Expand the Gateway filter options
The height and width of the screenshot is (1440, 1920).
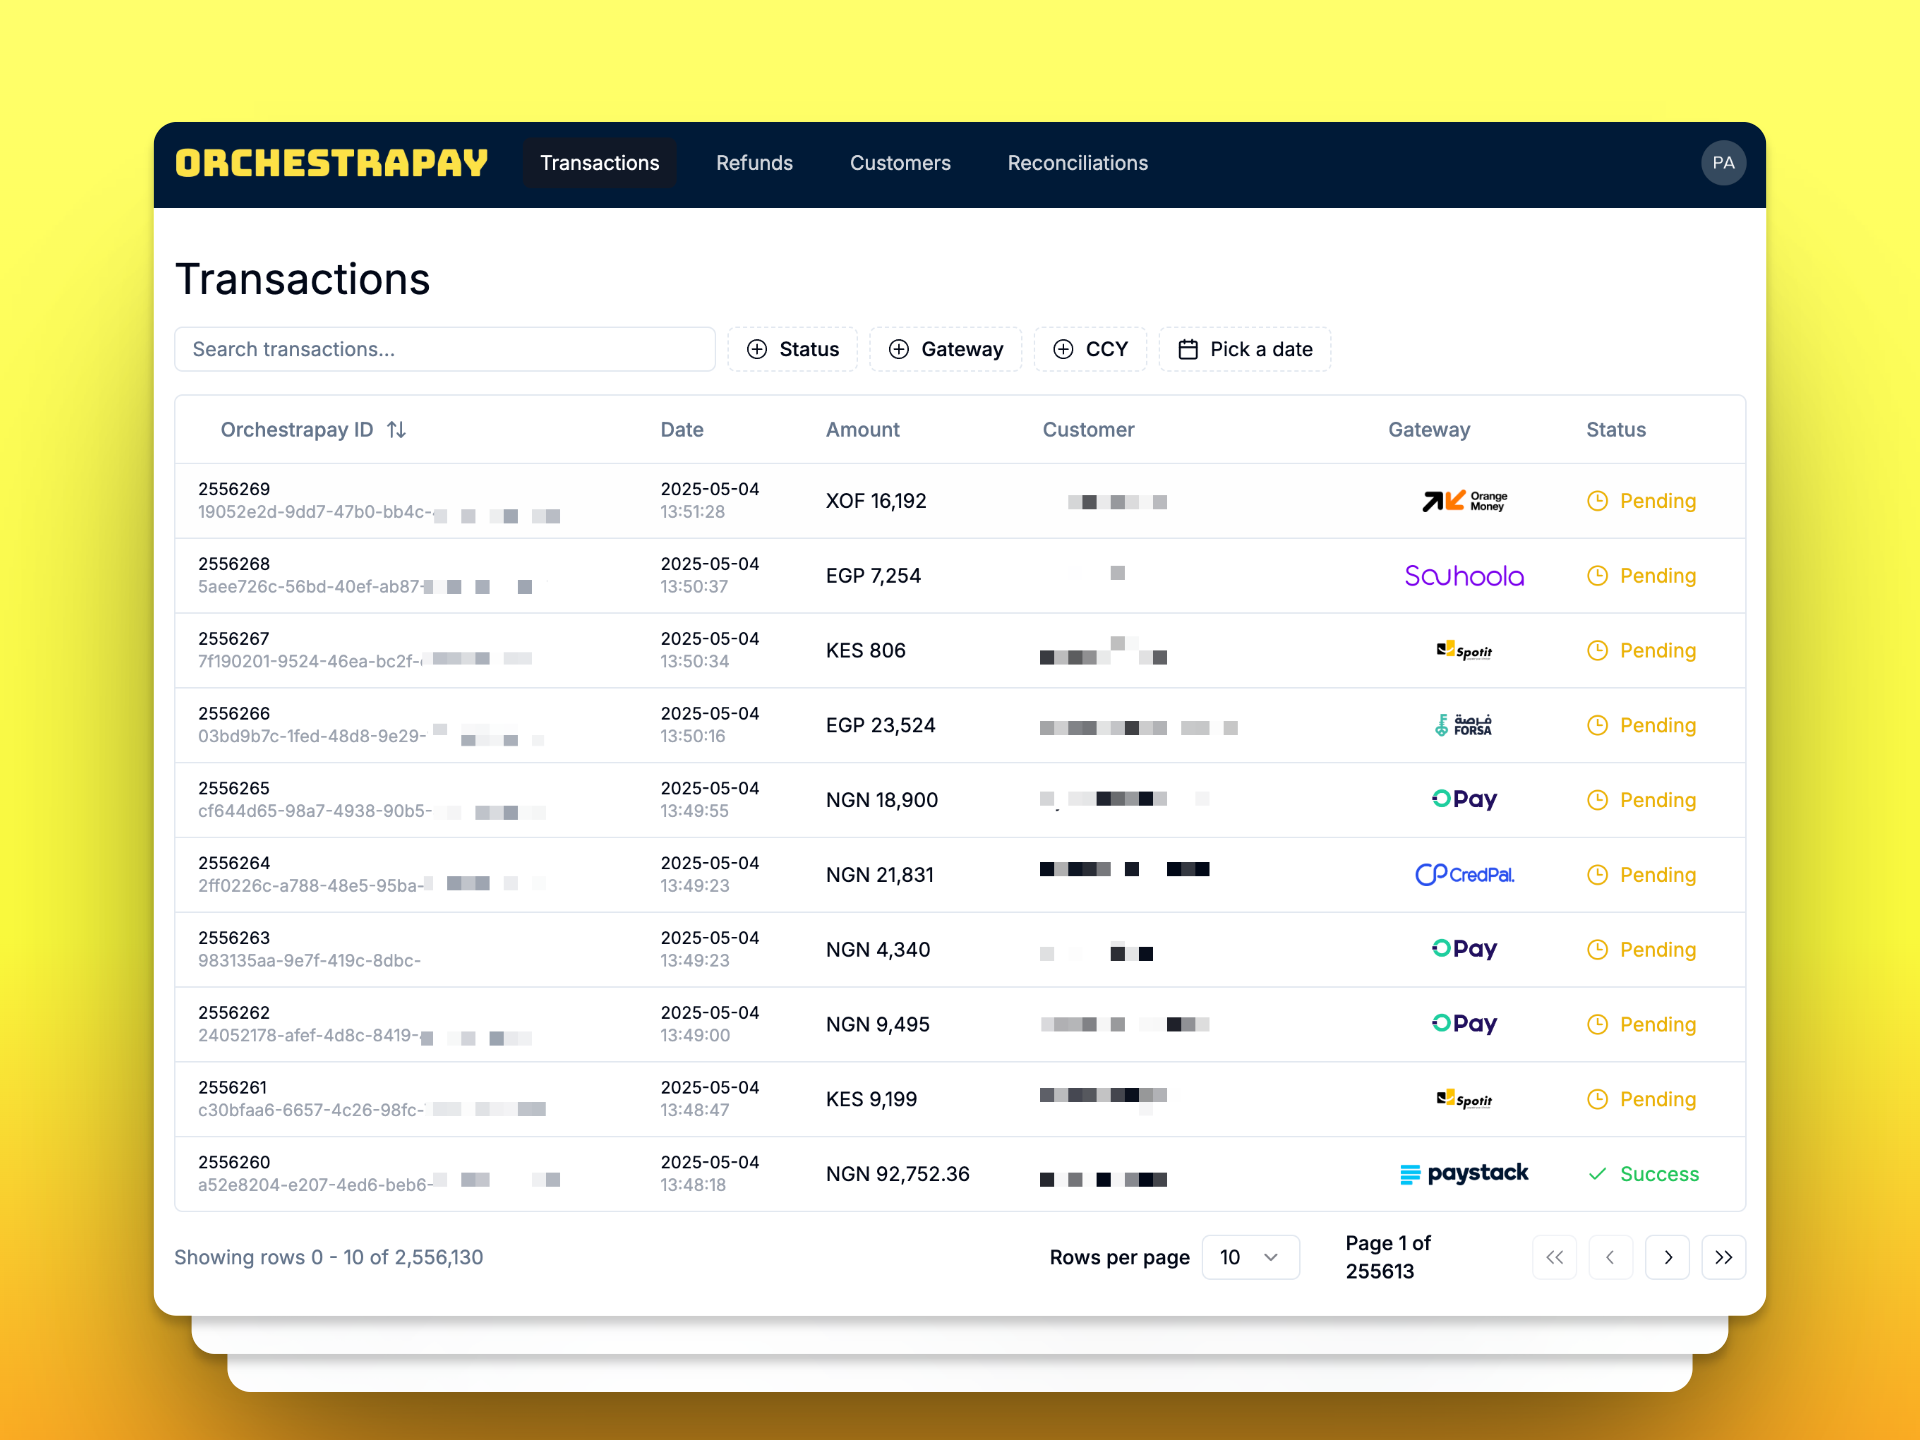point(945,349)
